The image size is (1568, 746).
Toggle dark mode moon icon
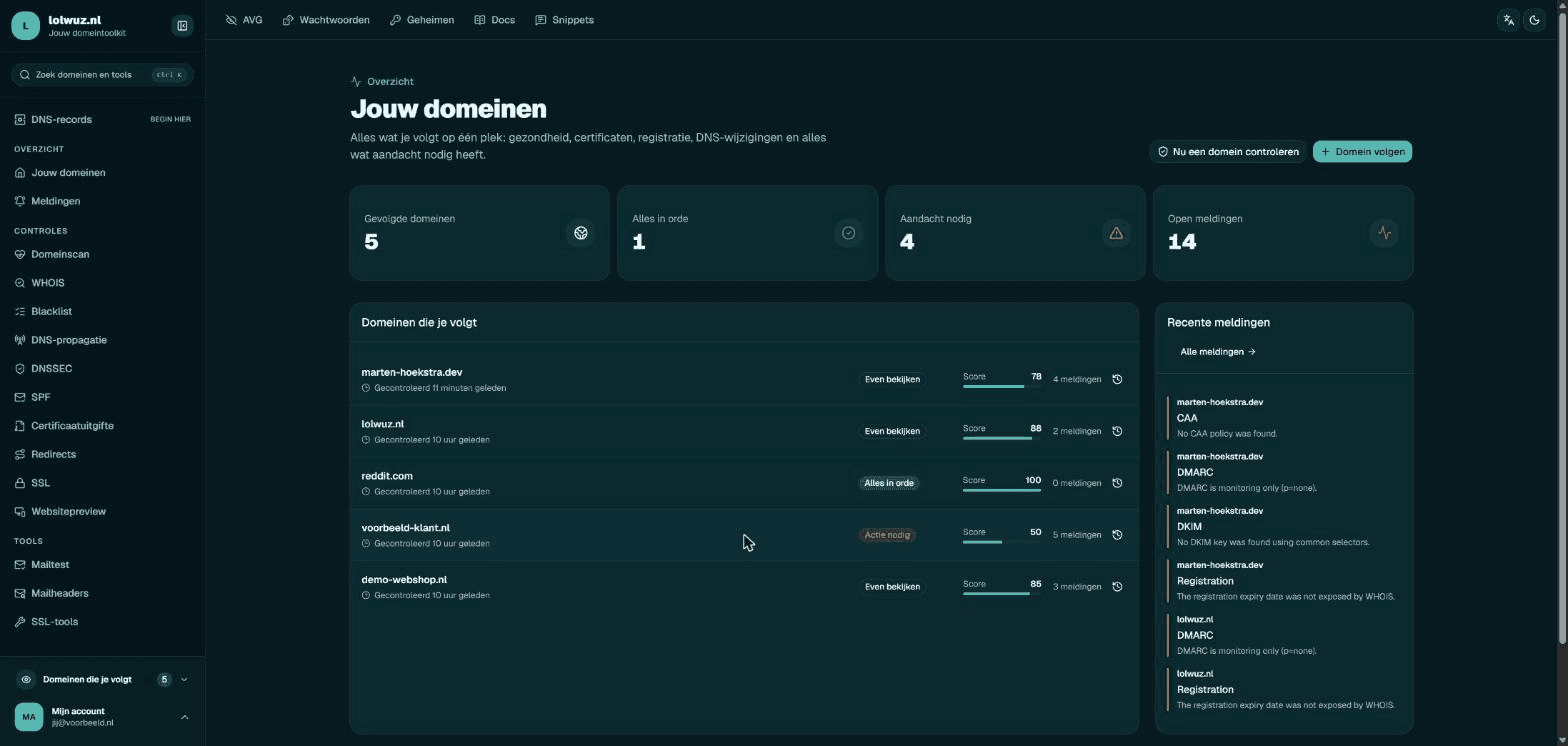(1535, 20)
